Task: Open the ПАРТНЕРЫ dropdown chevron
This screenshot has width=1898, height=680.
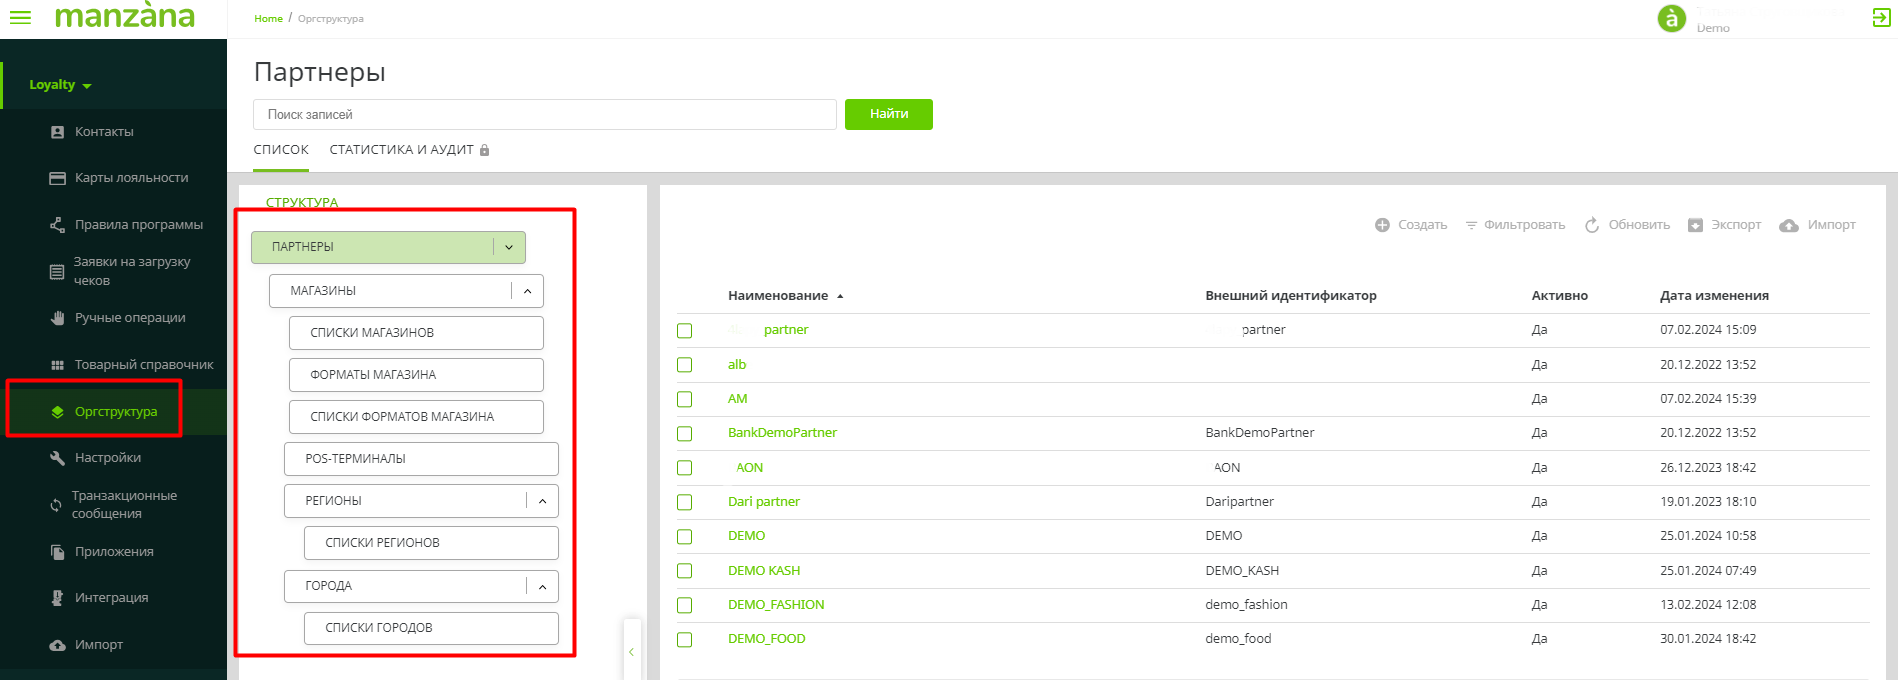Action: (x=509, y=247)
